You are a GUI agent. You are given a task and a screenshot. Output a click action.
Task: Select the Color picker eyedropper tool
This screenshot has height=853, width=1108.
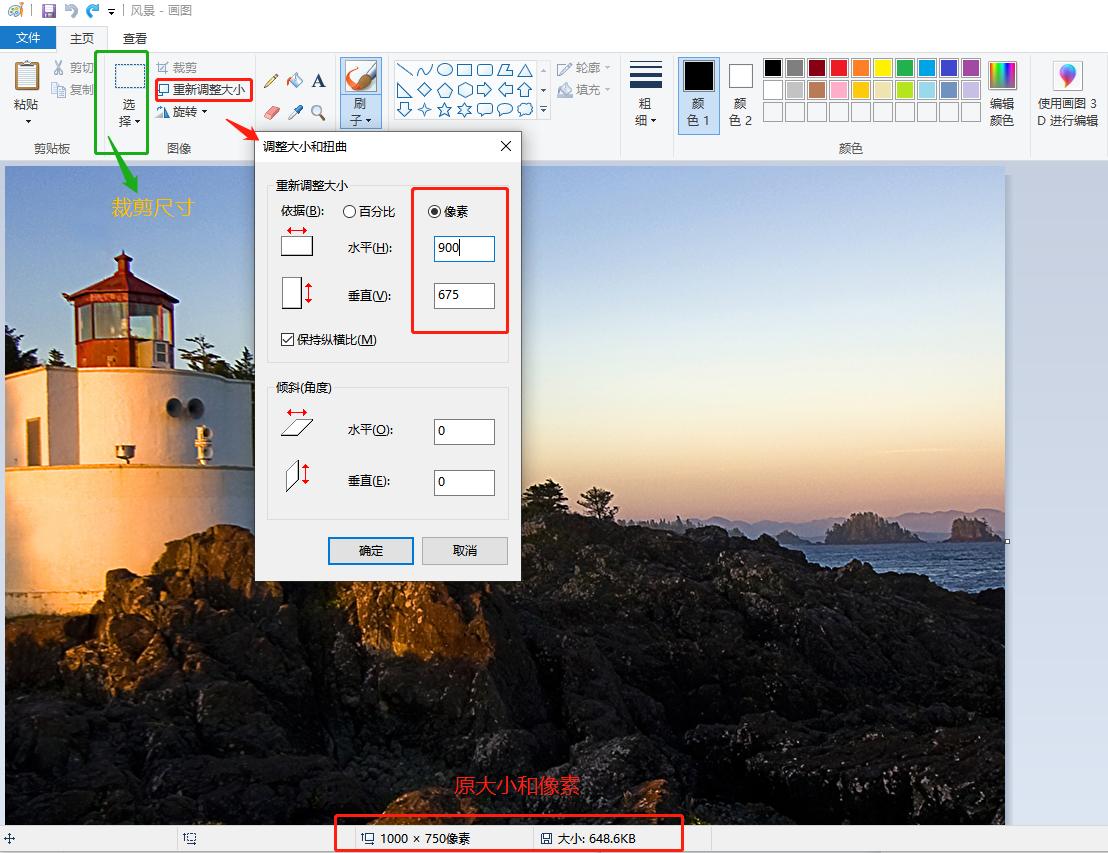click(x=295, y=112)
